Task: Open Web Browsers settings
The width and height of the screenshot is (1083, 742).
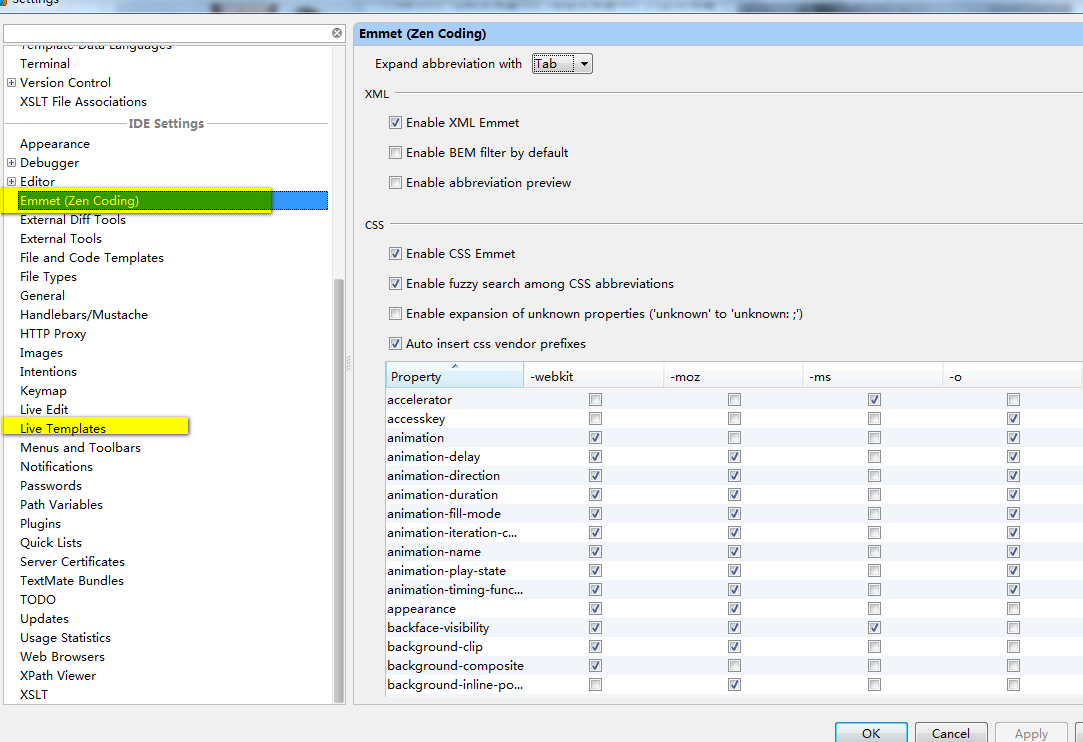Action: [62, 656]
